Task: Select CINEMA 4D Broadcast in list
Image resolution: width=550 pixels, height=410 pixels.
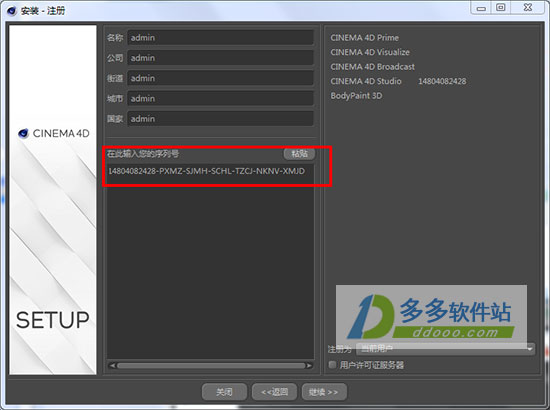Action: tap(372, 67)
